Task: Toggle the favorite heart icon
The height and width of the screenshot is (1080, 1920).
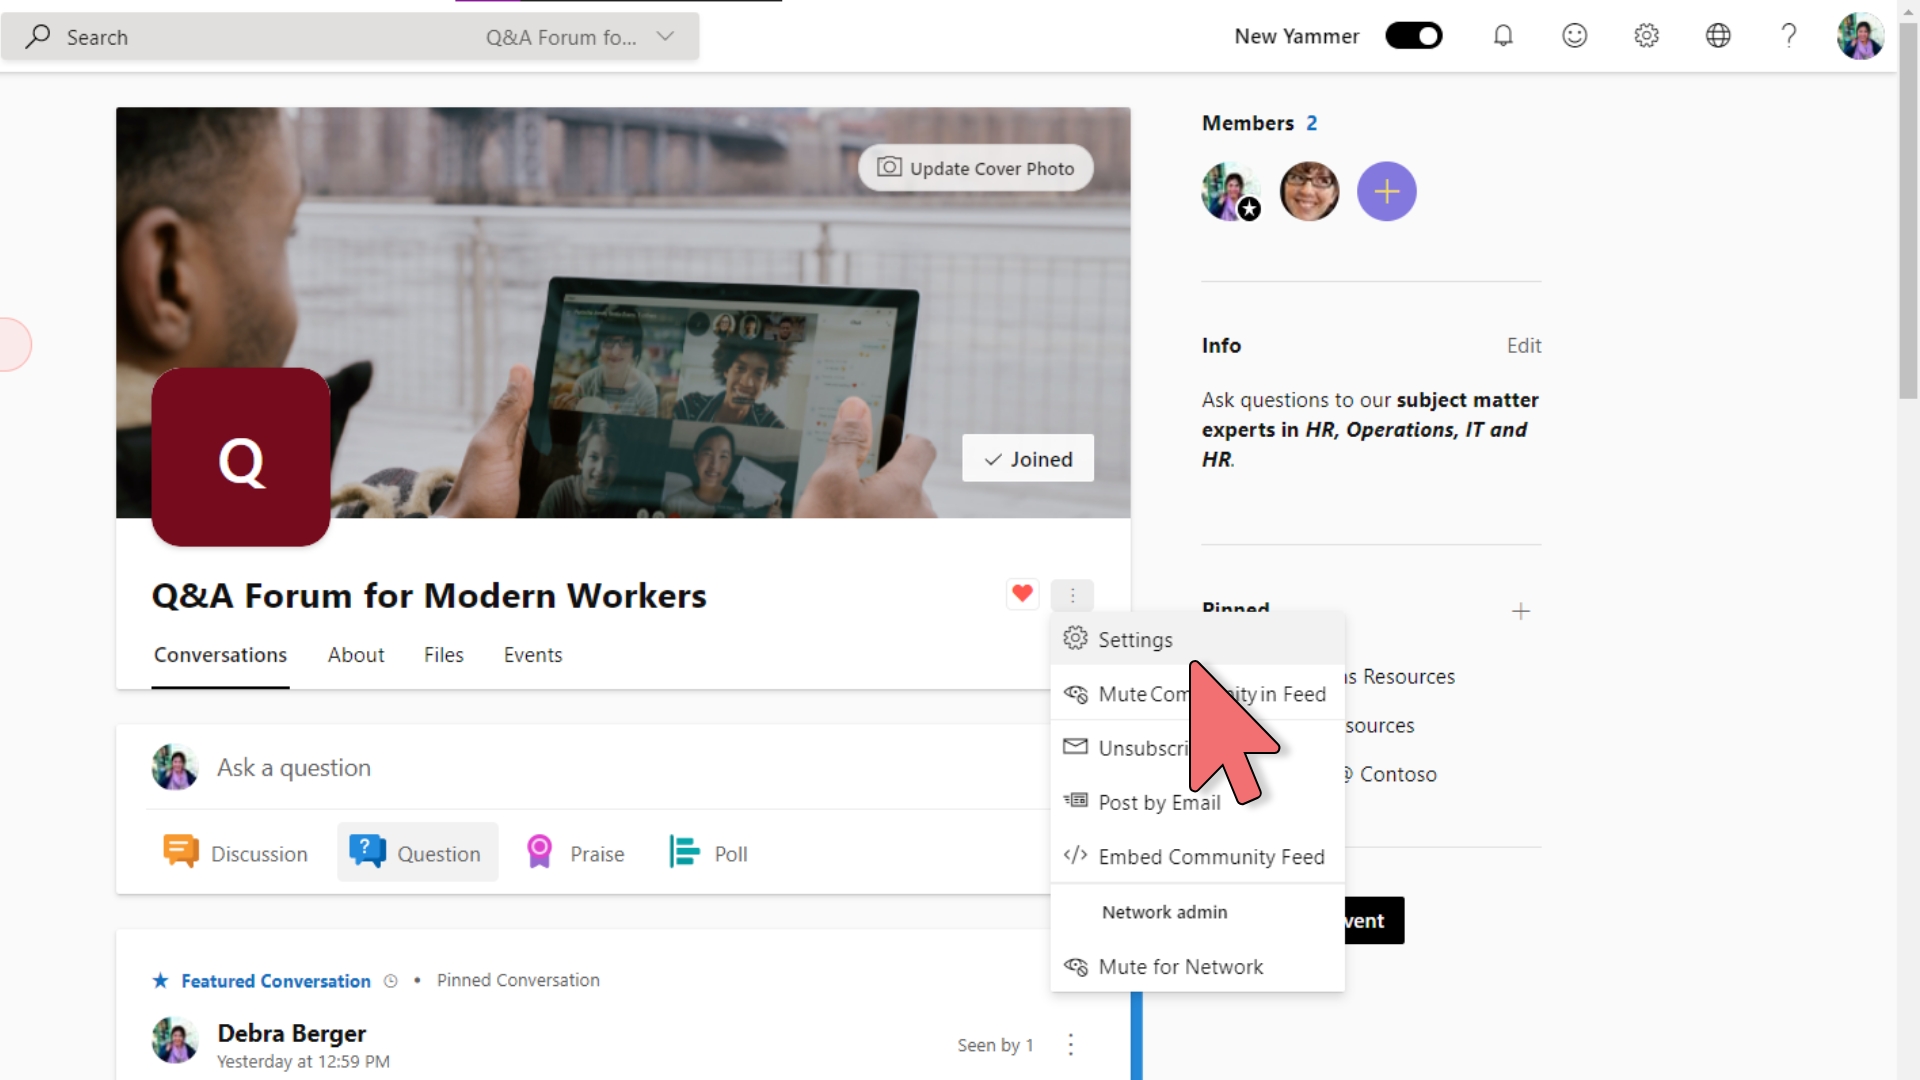Action: click(1022, 594)
